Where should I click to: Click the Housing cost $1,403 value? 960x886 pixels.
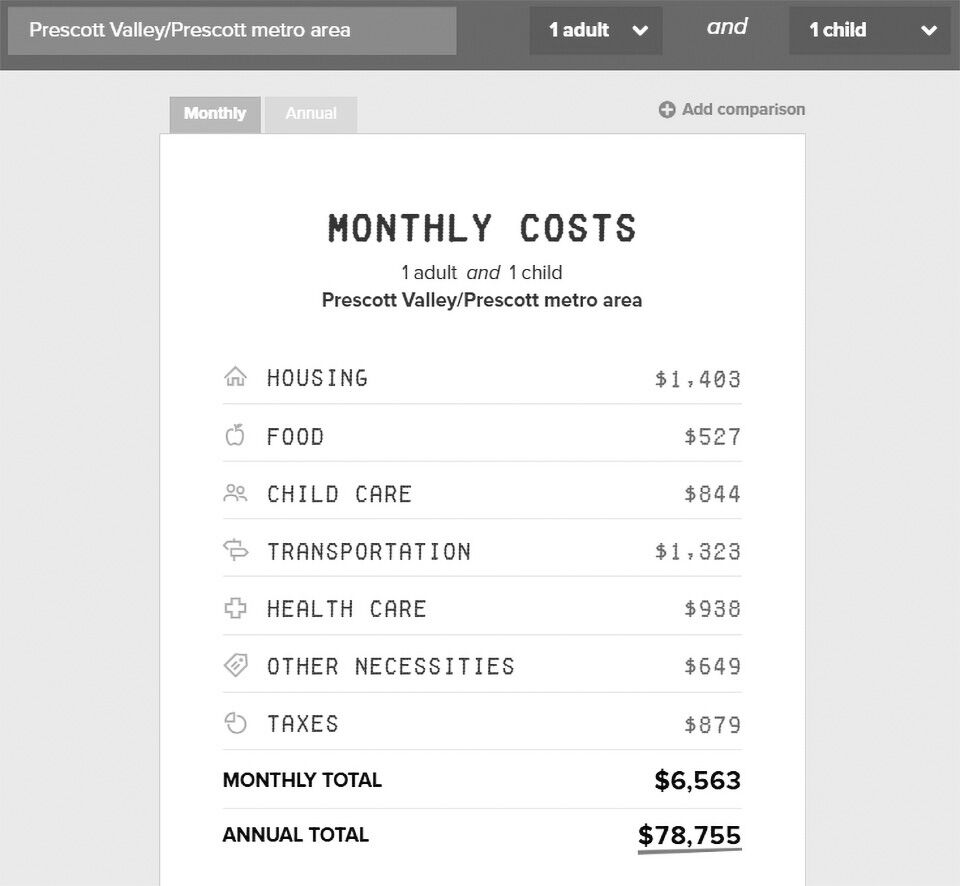click(698, 379)
